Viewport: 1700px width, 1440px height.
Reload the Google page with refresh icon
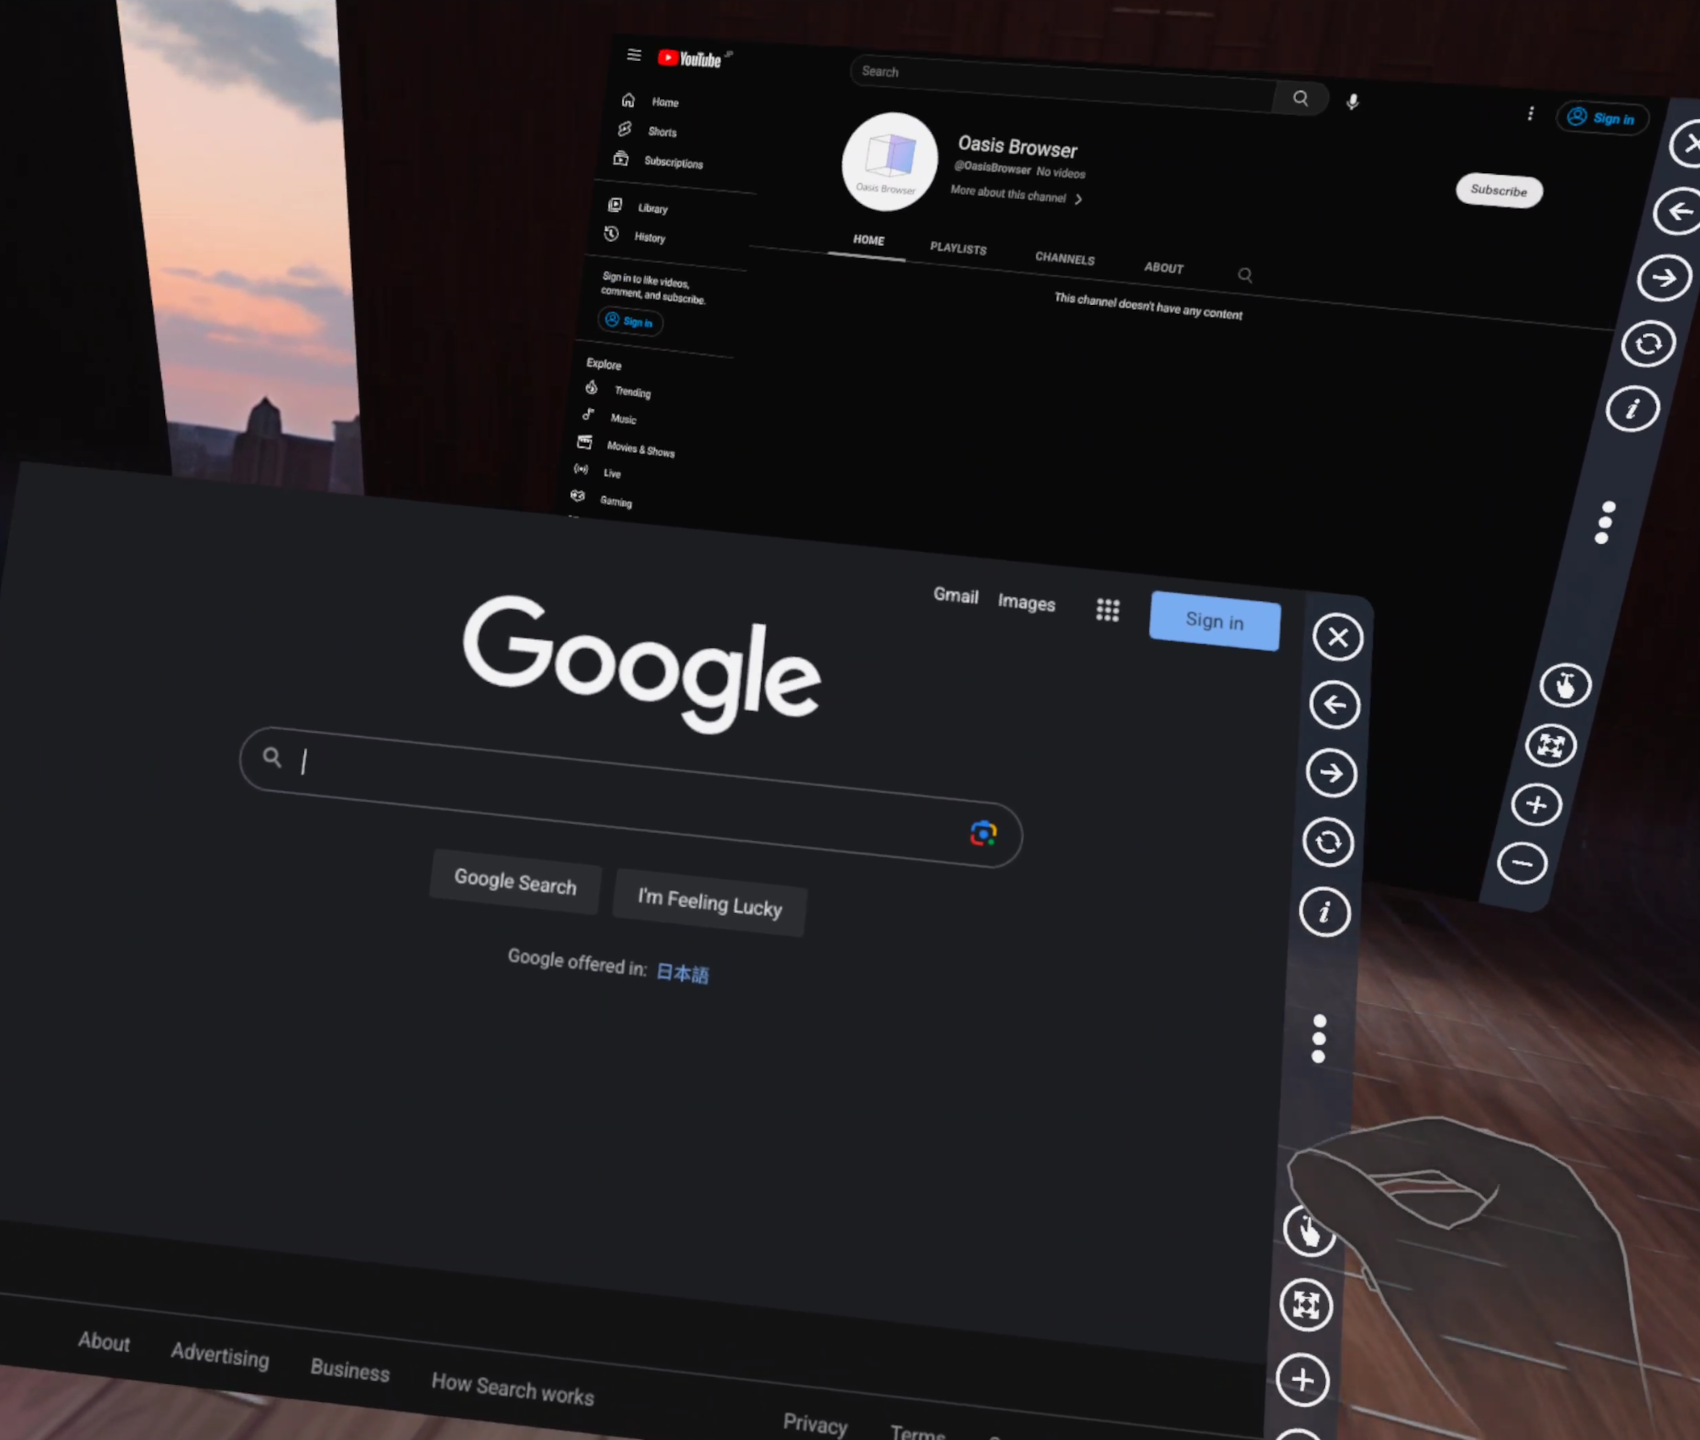coord(1328,842)
